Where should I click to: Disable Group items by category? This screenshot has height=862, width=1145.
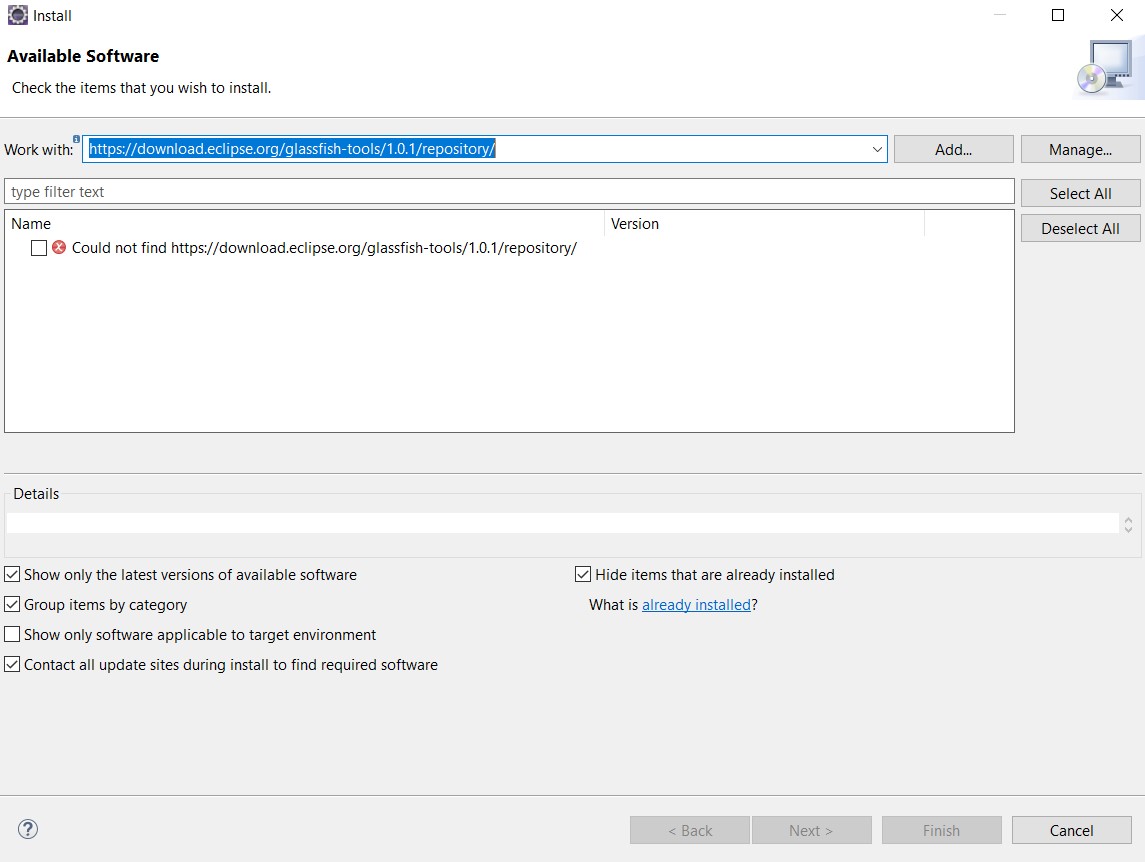pyautogui.click(x=12, y=604)
